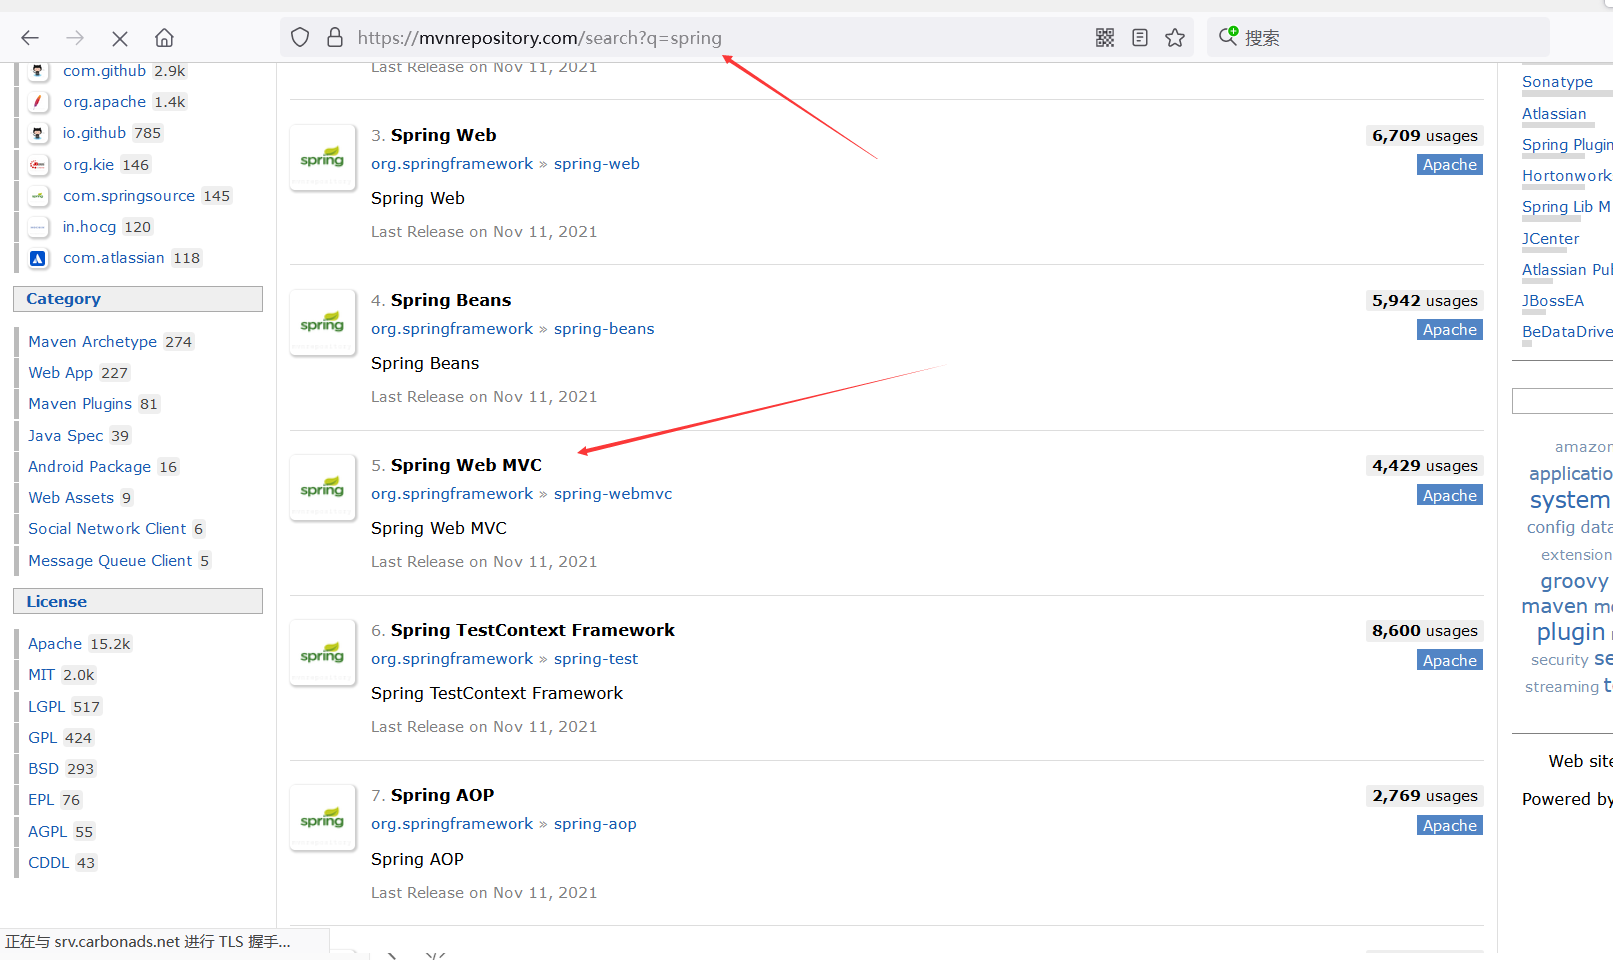This screenshot has height=960, width=1613.
Task: Bookmark this page with the star icon
Action: point(1175,38)
